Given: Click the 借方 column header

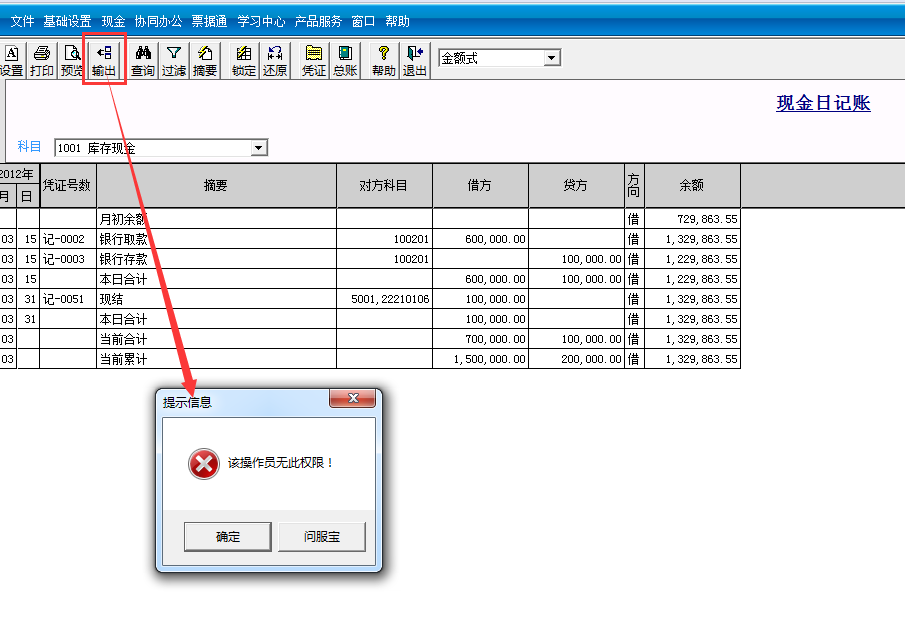Looking at the screenshot, I should click(480, 185).
